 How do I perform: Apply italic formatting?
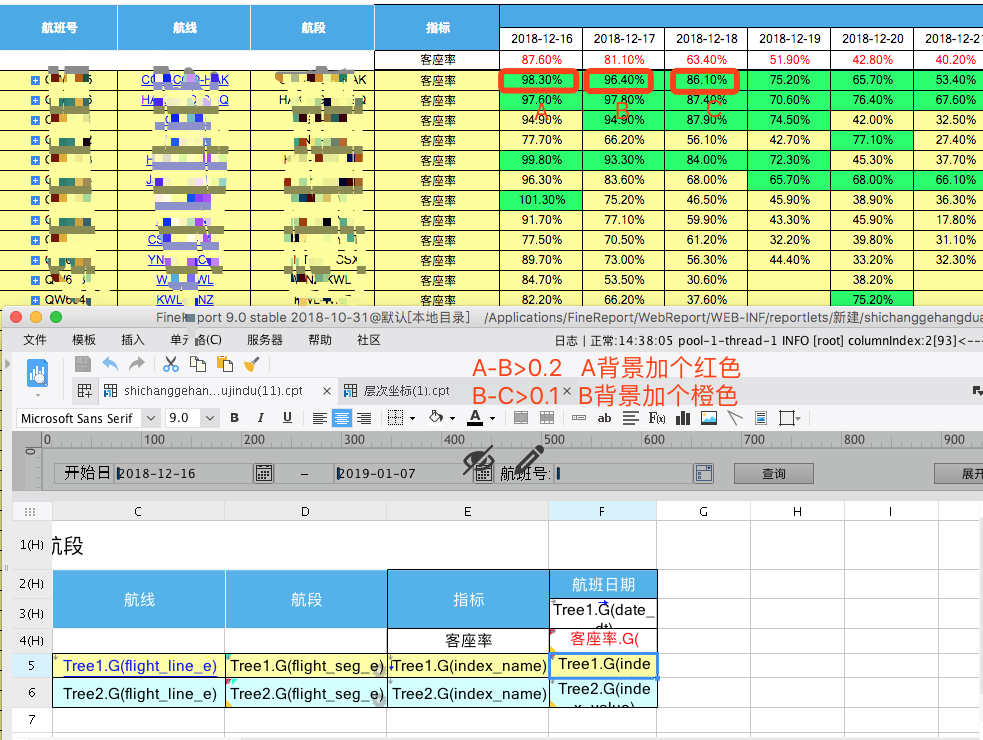point(260,418)
